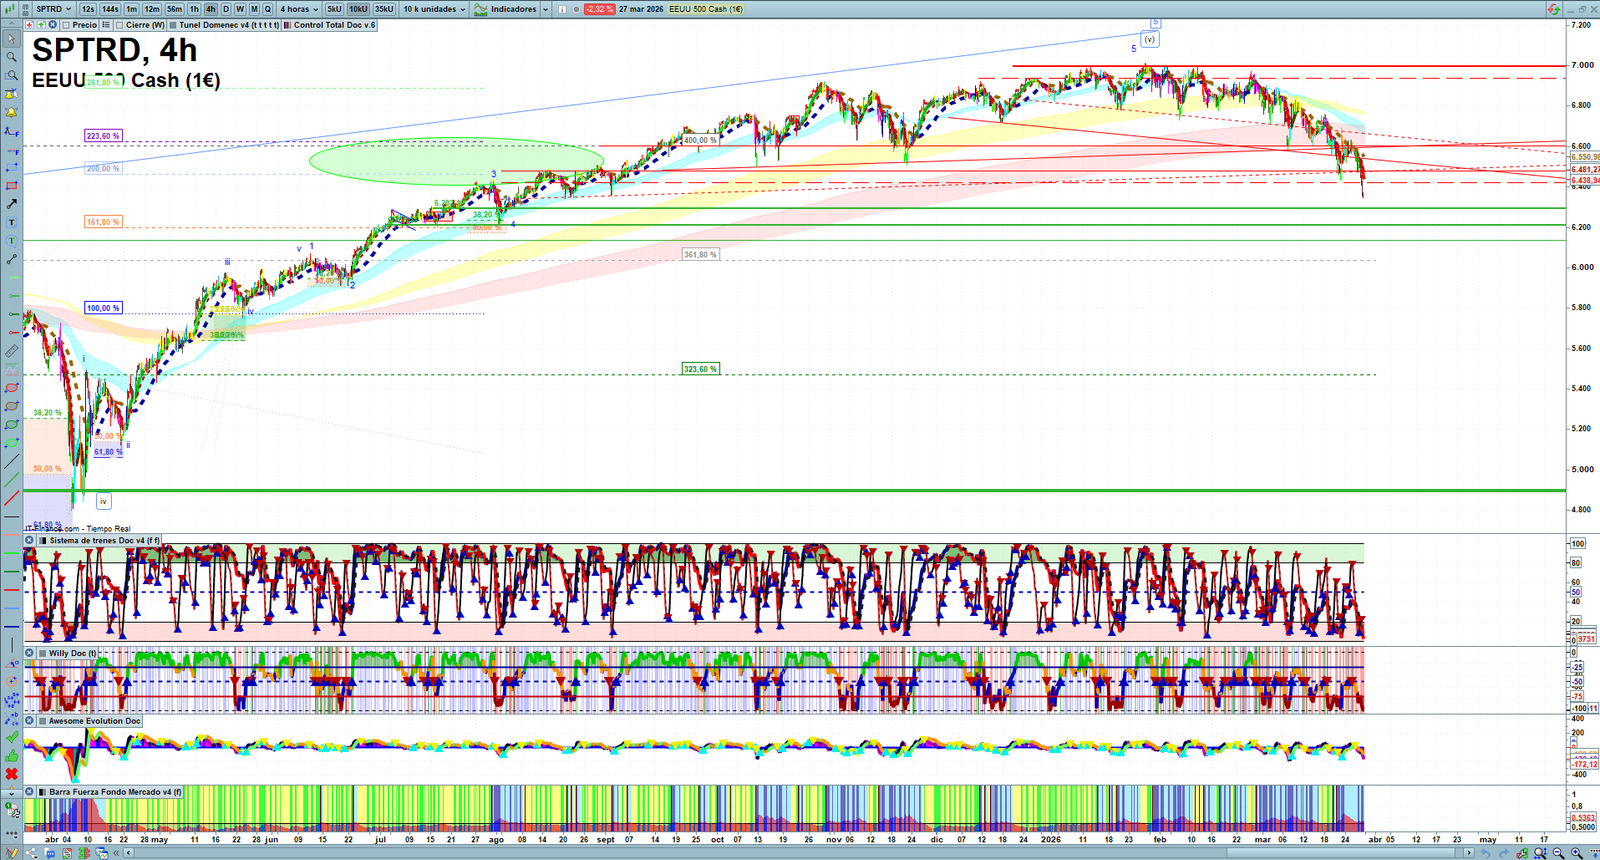Open the SPTRD symbol dropdown

(54, 9)
